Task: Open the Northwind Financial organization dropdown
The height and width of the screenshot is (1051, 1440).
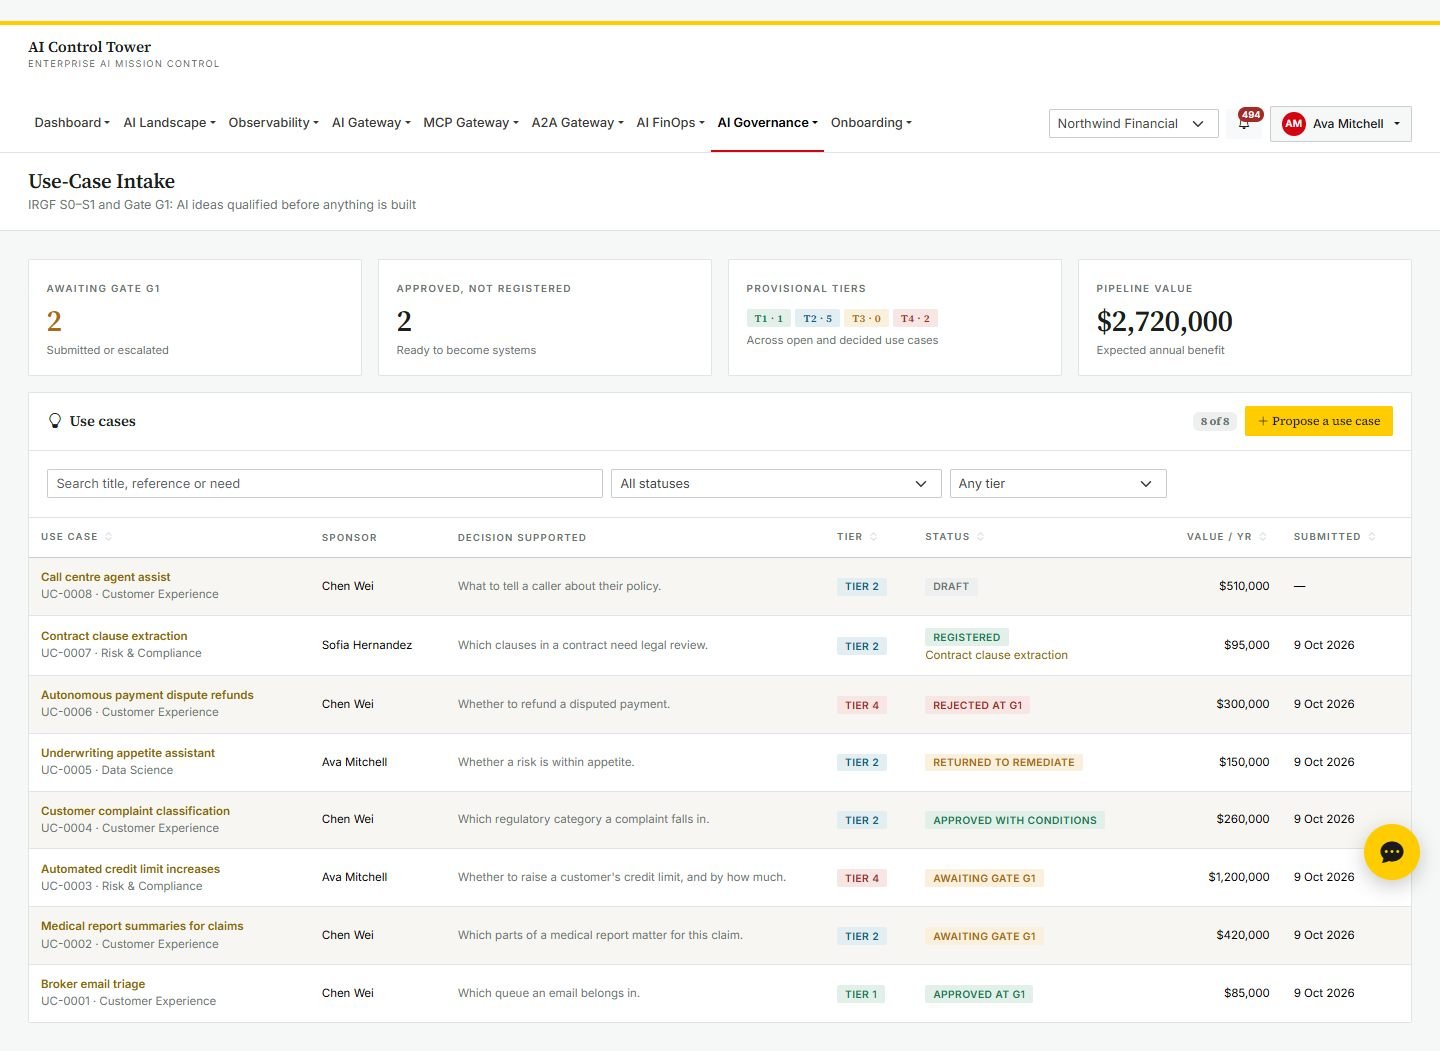Action: [1133, 124]
